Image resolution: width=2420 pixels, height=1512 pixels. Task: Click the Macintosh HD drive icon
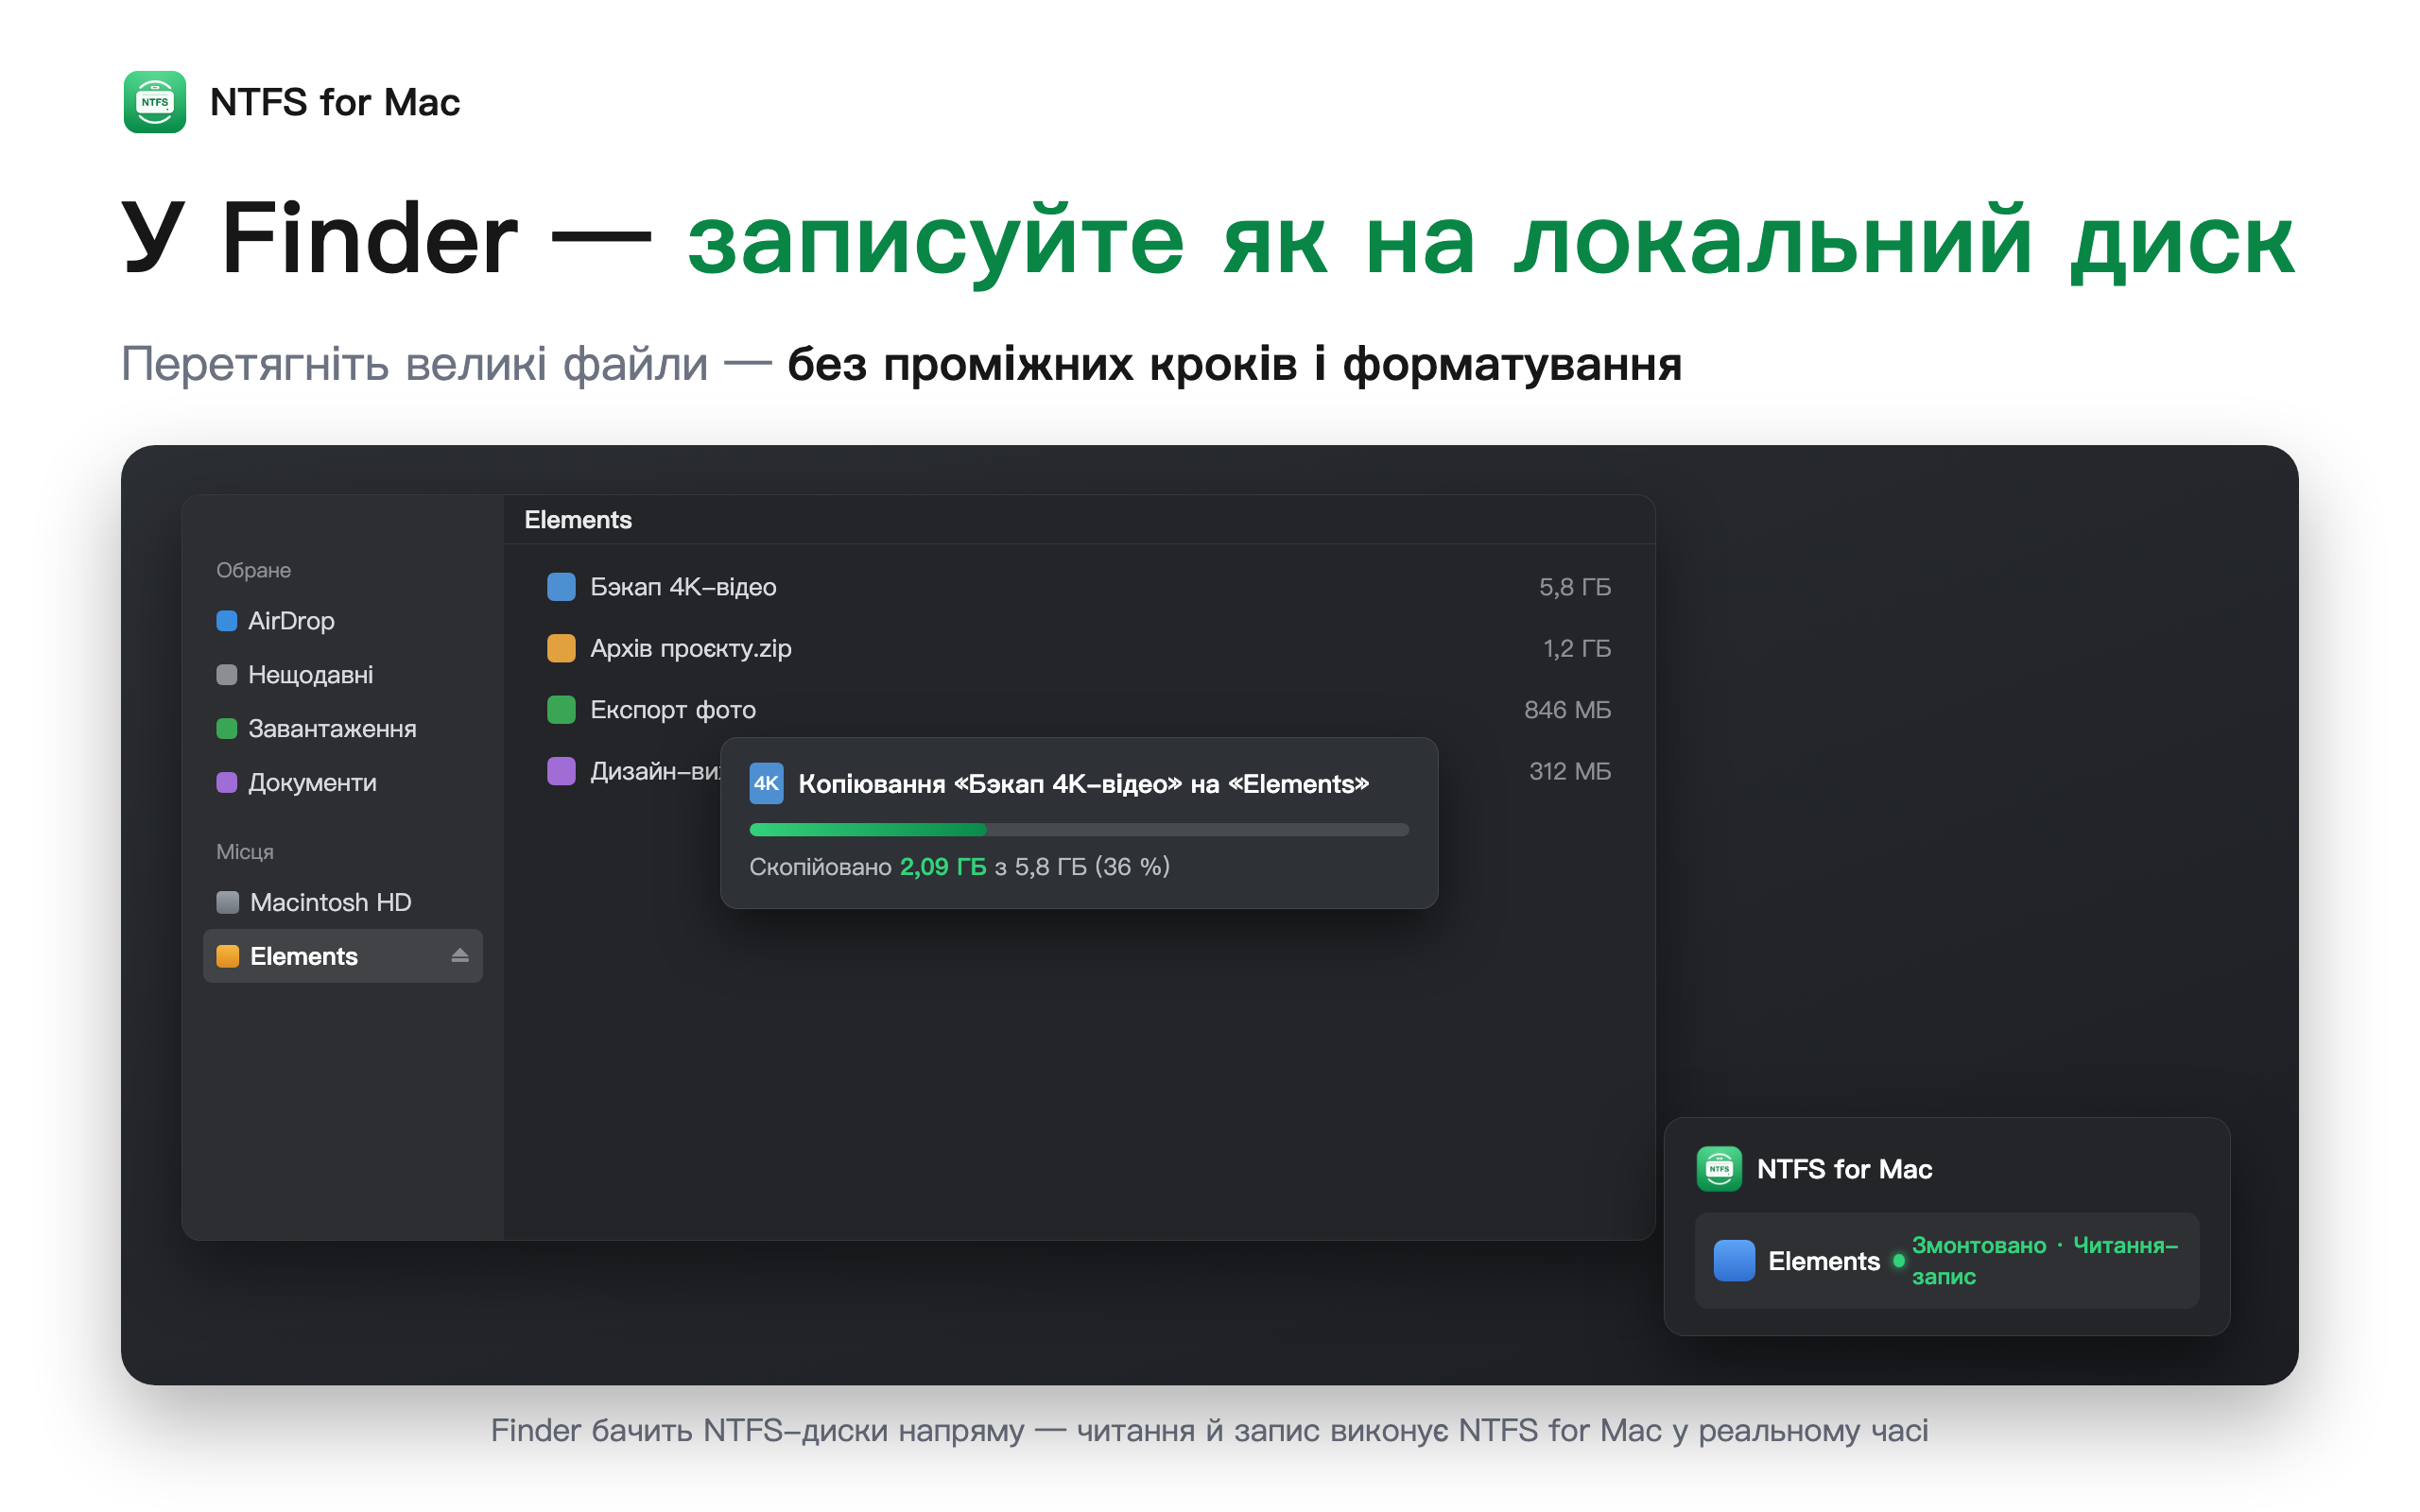tap(228, 903)
